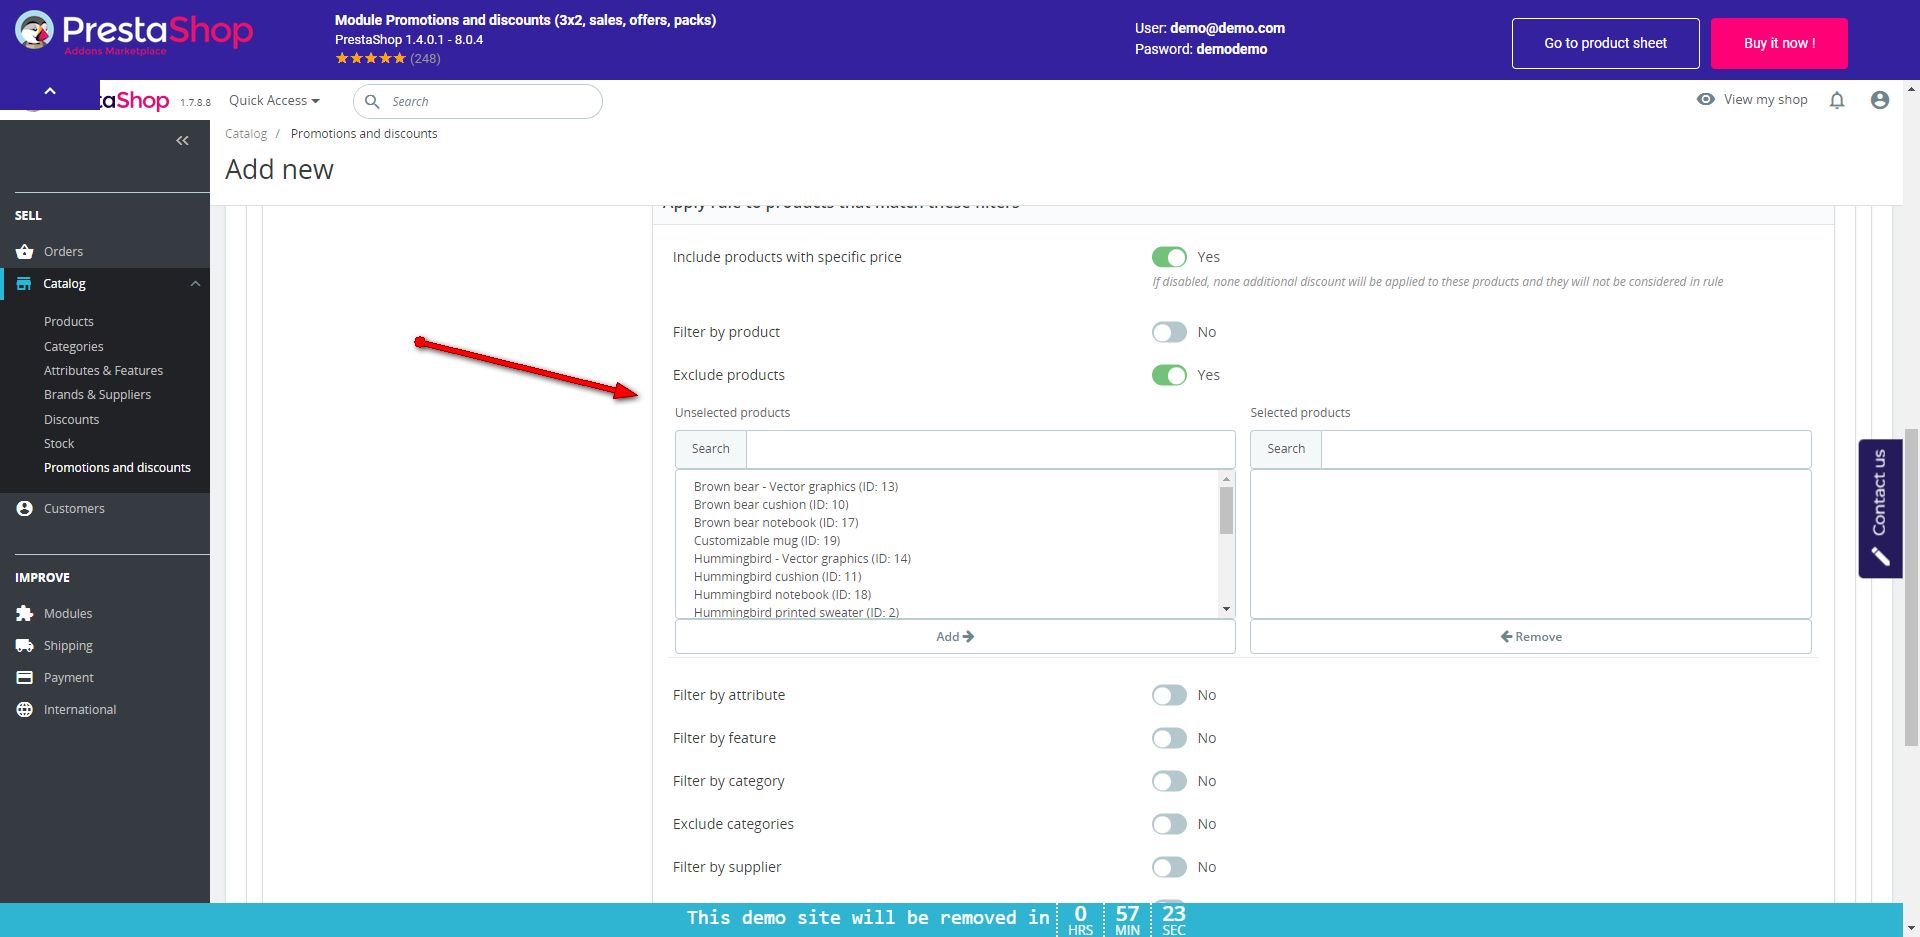Image resolution: width=1920 pixels, height=937 pixels.
Task: Collapse the Catalog menu chevron
Action: 195,284
